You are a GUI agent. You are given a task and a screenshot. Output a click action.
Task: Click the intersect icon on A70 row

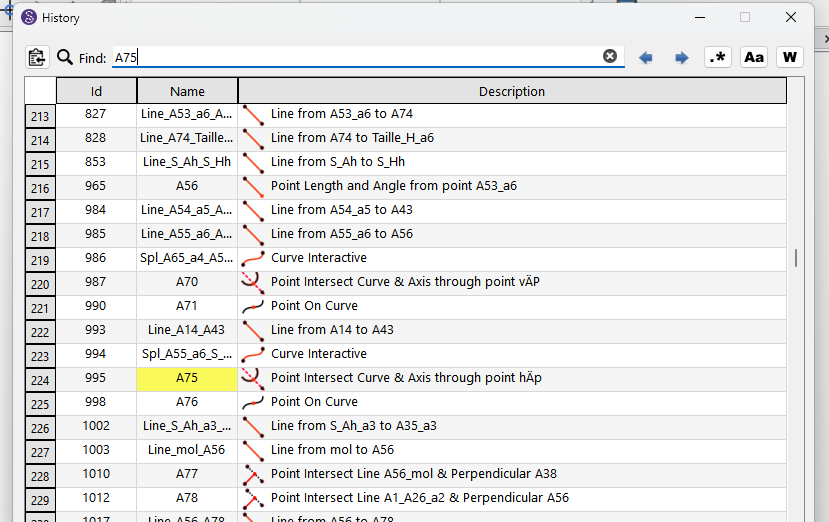point(253,282)
